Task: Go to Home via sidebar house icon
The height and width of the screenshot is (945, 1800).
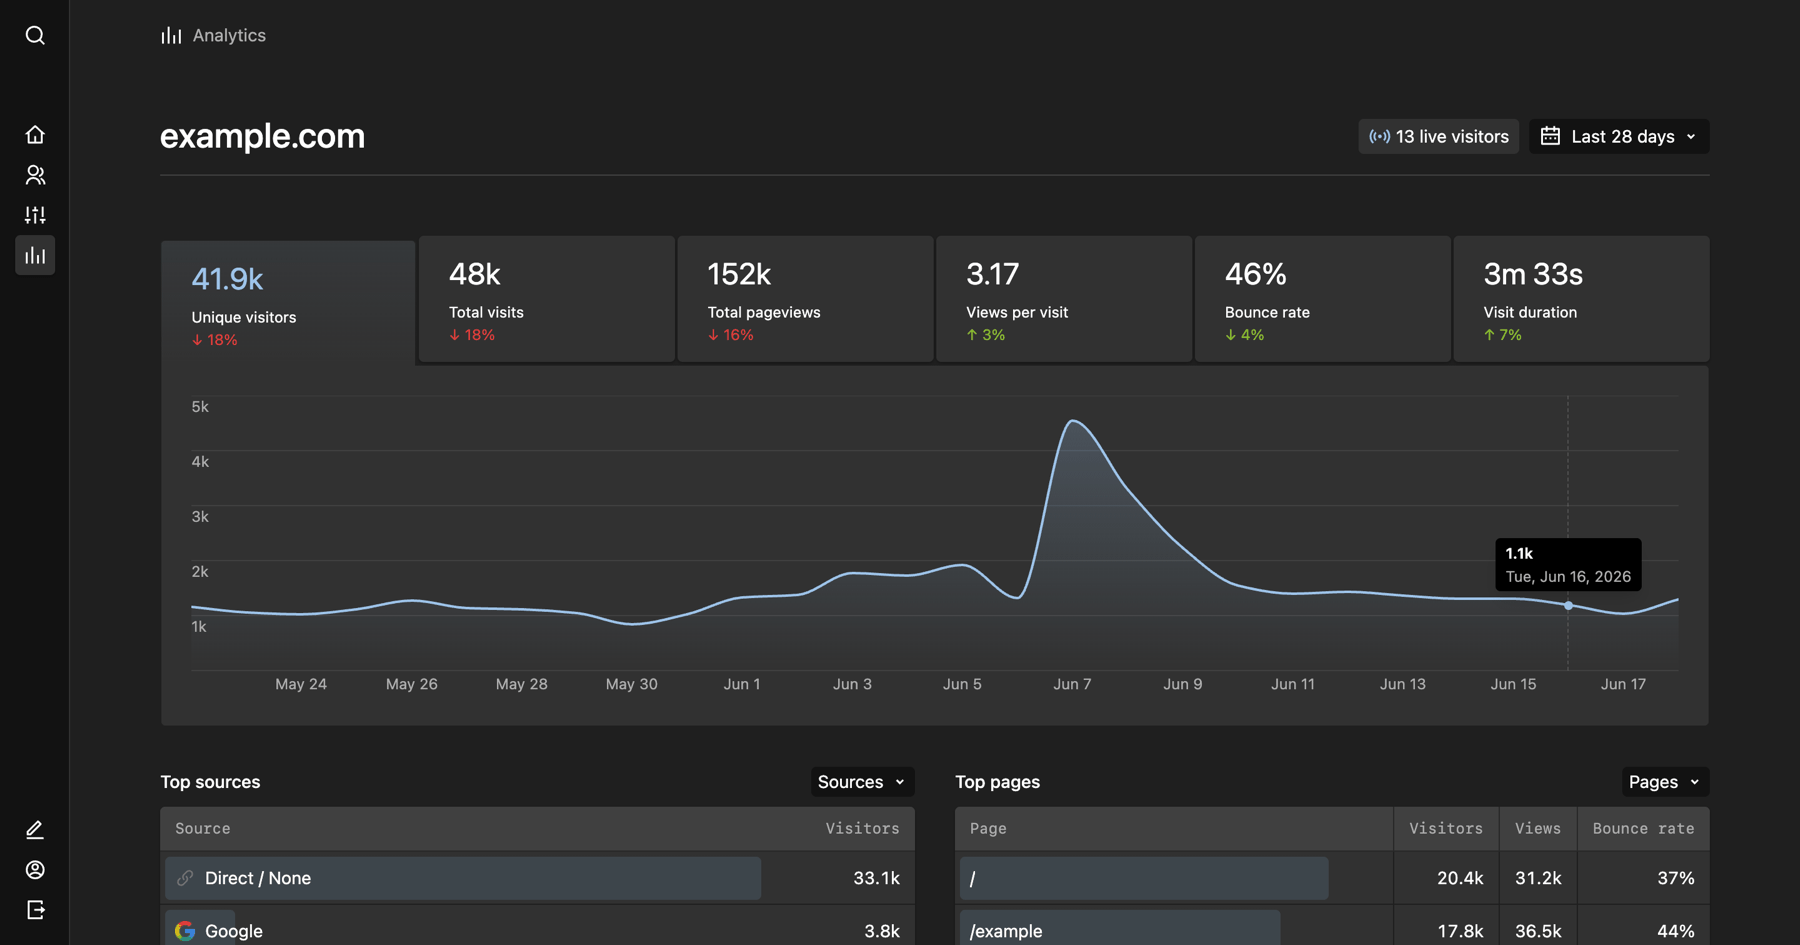Action: 35,134
